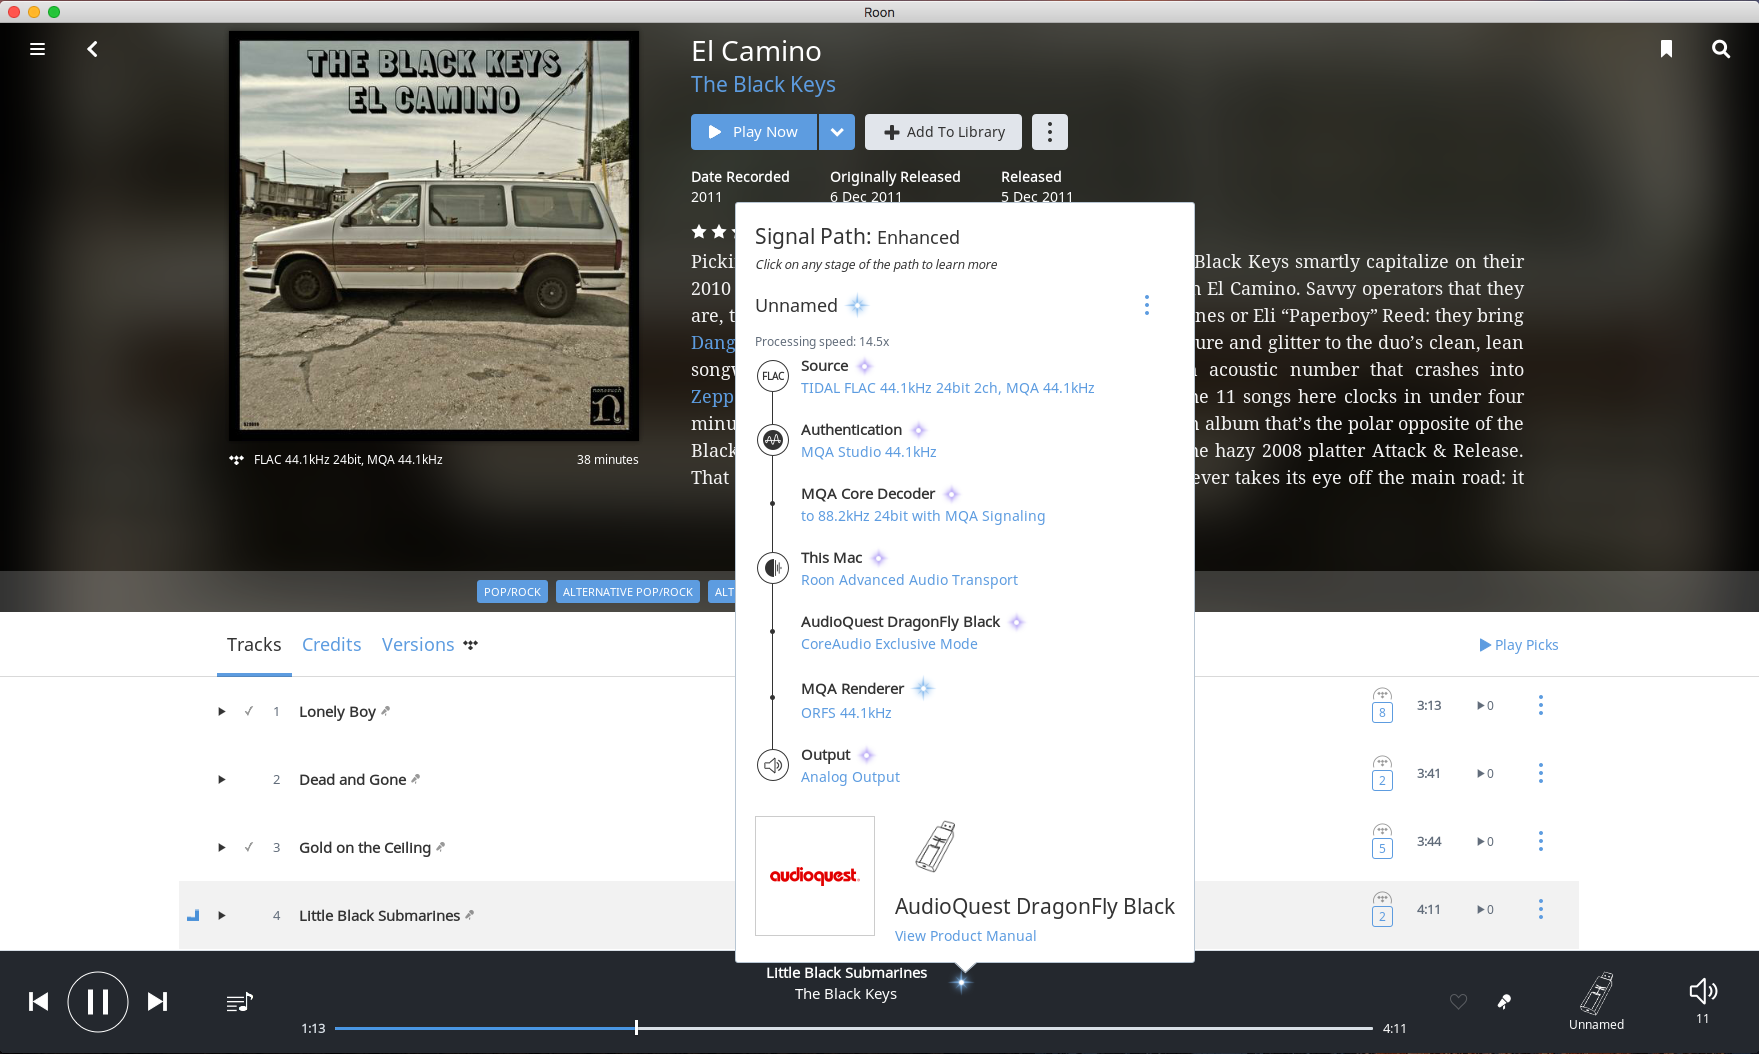Viewport: 1759px width, 1054px height.
Task: Switch to the Versions tab
Action: point(418,645)
